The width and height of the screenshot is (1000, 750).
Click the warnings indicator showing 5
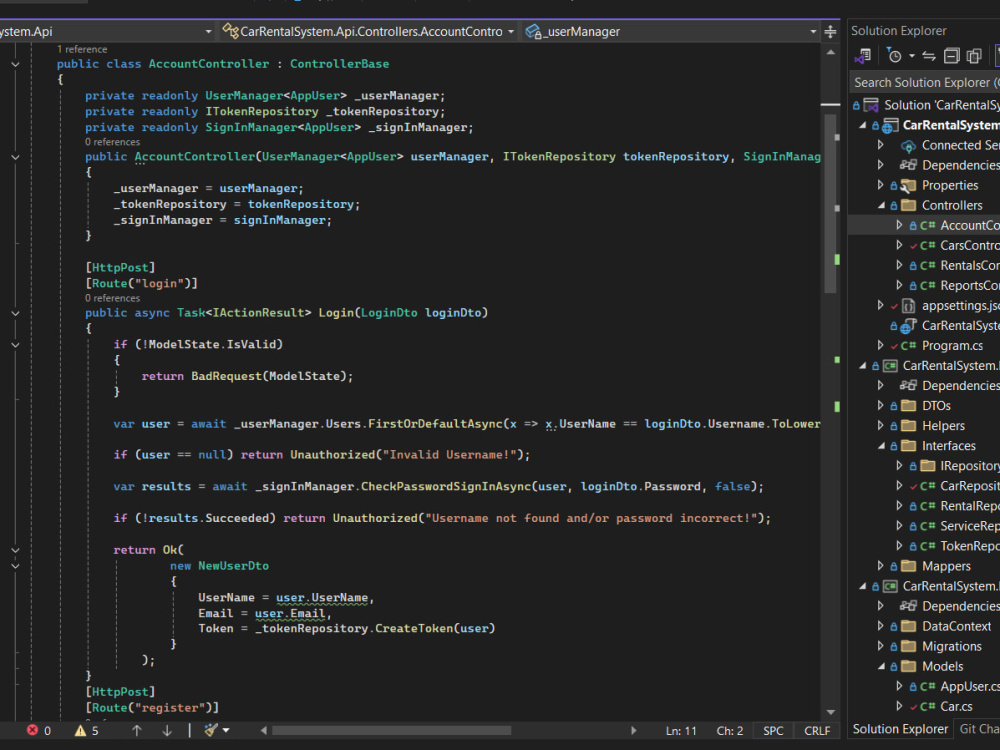[x=87, y=730]
